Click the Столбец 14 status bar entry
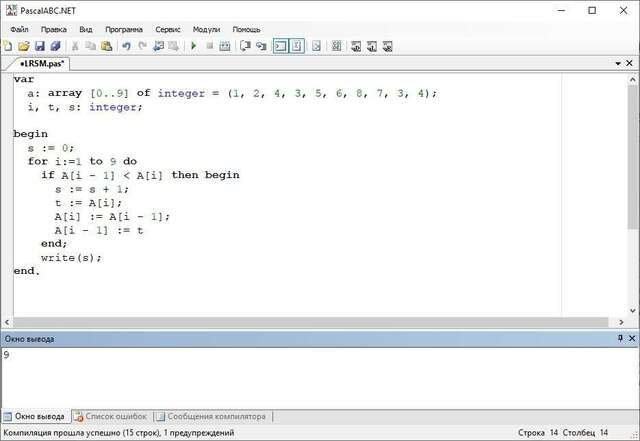Image resolution: width=640 pixels, height=441 pixels. [x=586, y=432]
